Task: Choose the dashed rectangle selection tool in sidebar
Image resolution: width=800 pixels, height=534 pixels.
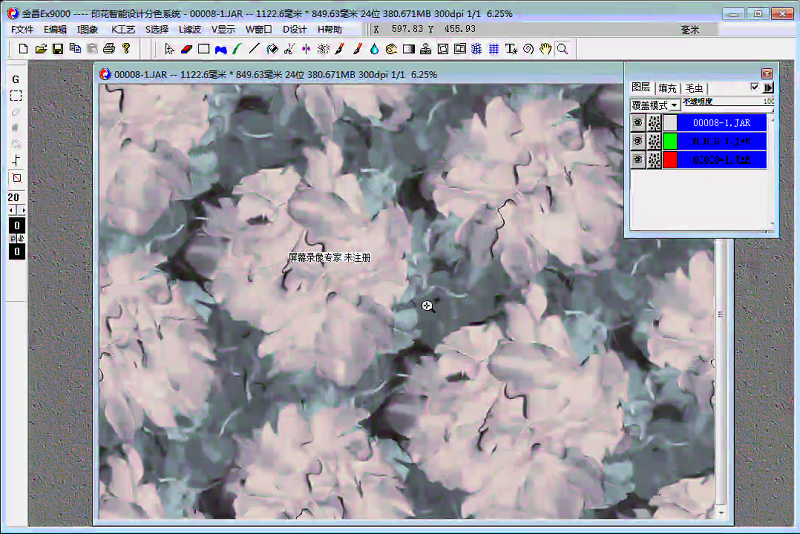Action: click(16, 96)
